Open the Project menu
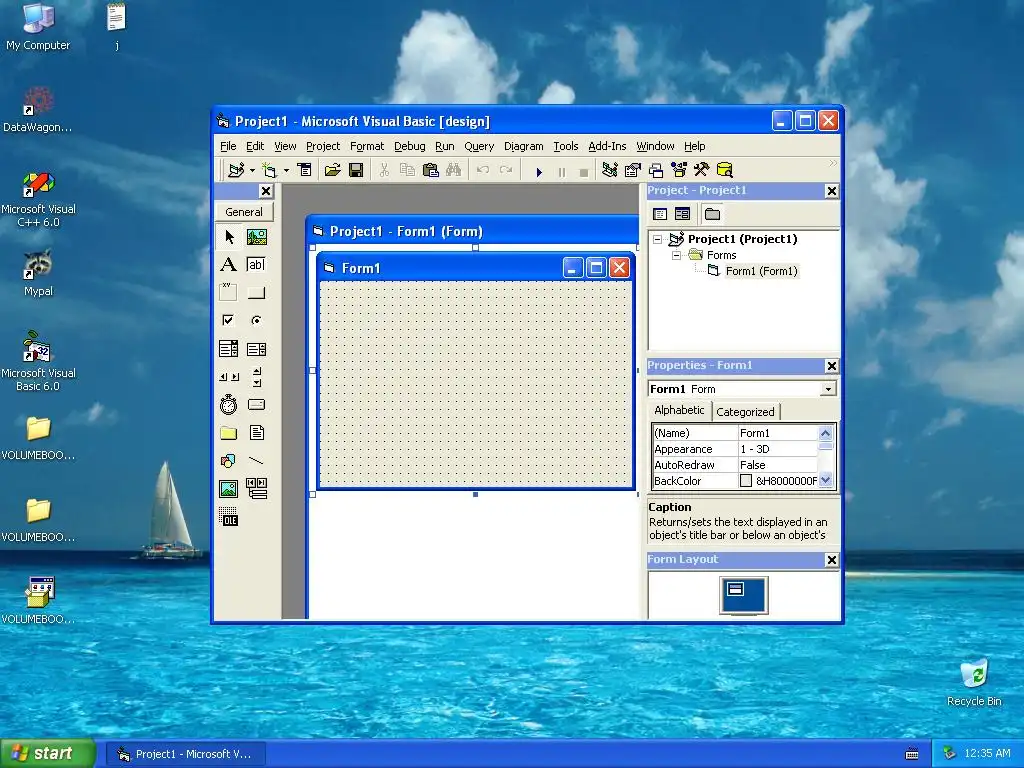This screenshot has height=768, width=1024. (x=323, y=146)
